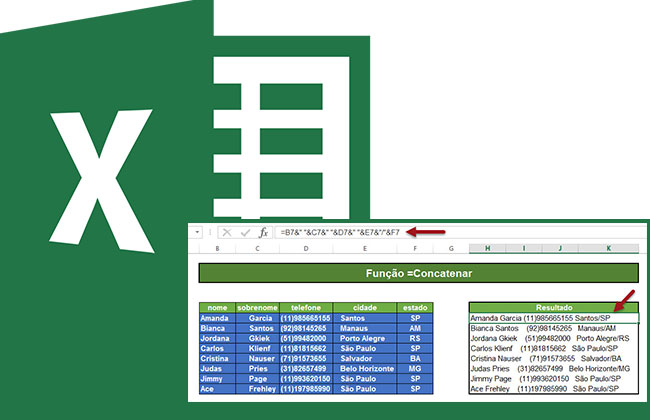The height and width of the screenshot is (420, 650).
Task: Select the state cell 'AM'
Action: pos(415,328)
